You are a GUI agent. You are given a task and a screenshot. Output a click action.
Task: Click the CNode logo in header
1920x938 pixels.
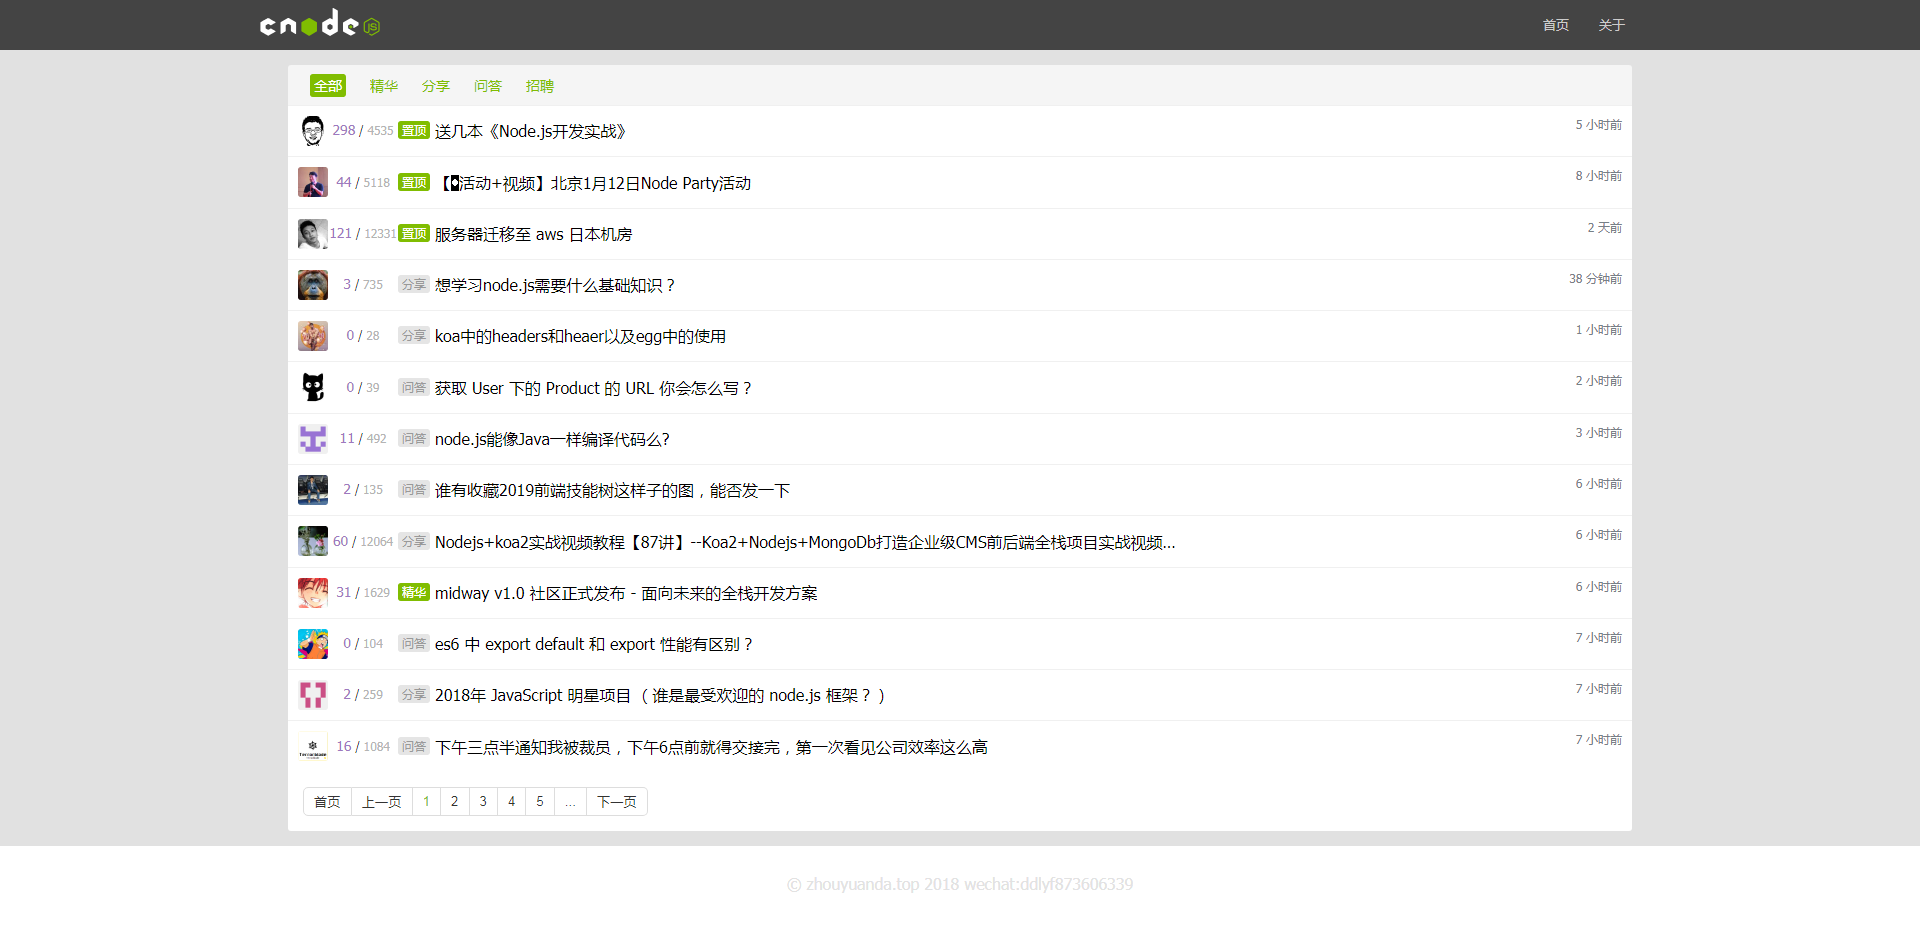point(320,24)
